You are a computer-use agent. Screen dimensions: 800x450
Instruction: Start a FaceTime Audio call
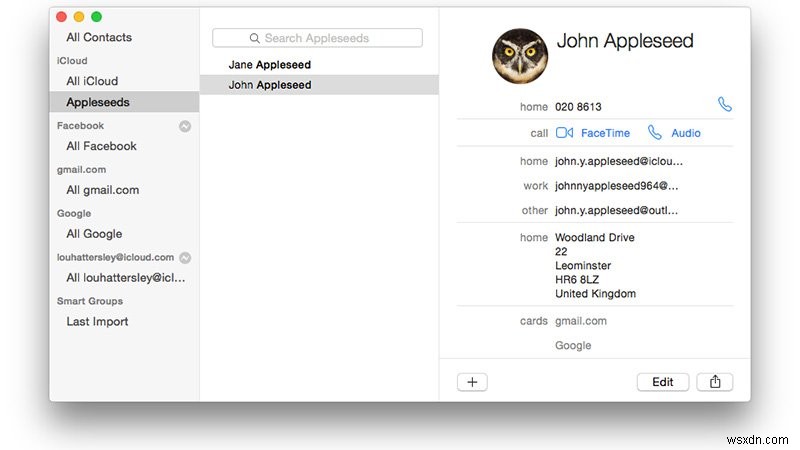(655, 133)
